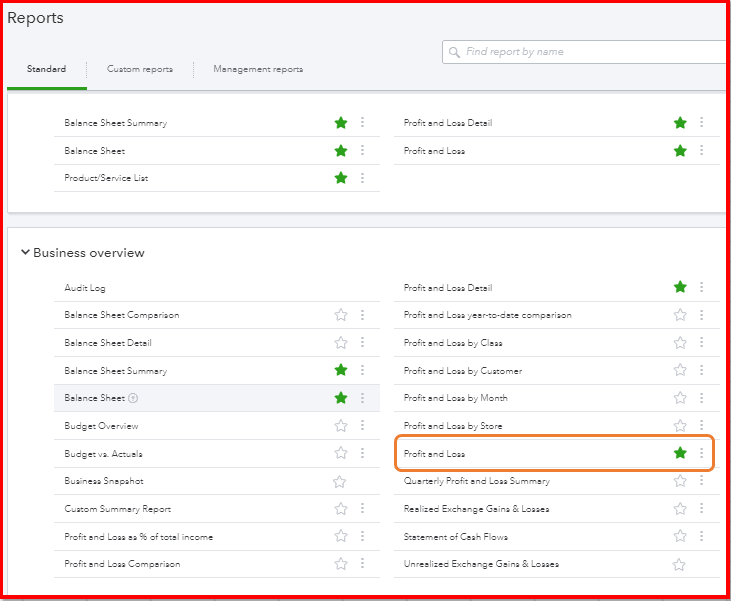Click info icon beside Balance Sheet in Business overview
This screenshot has width=731, height=601.
click(133, 398)
